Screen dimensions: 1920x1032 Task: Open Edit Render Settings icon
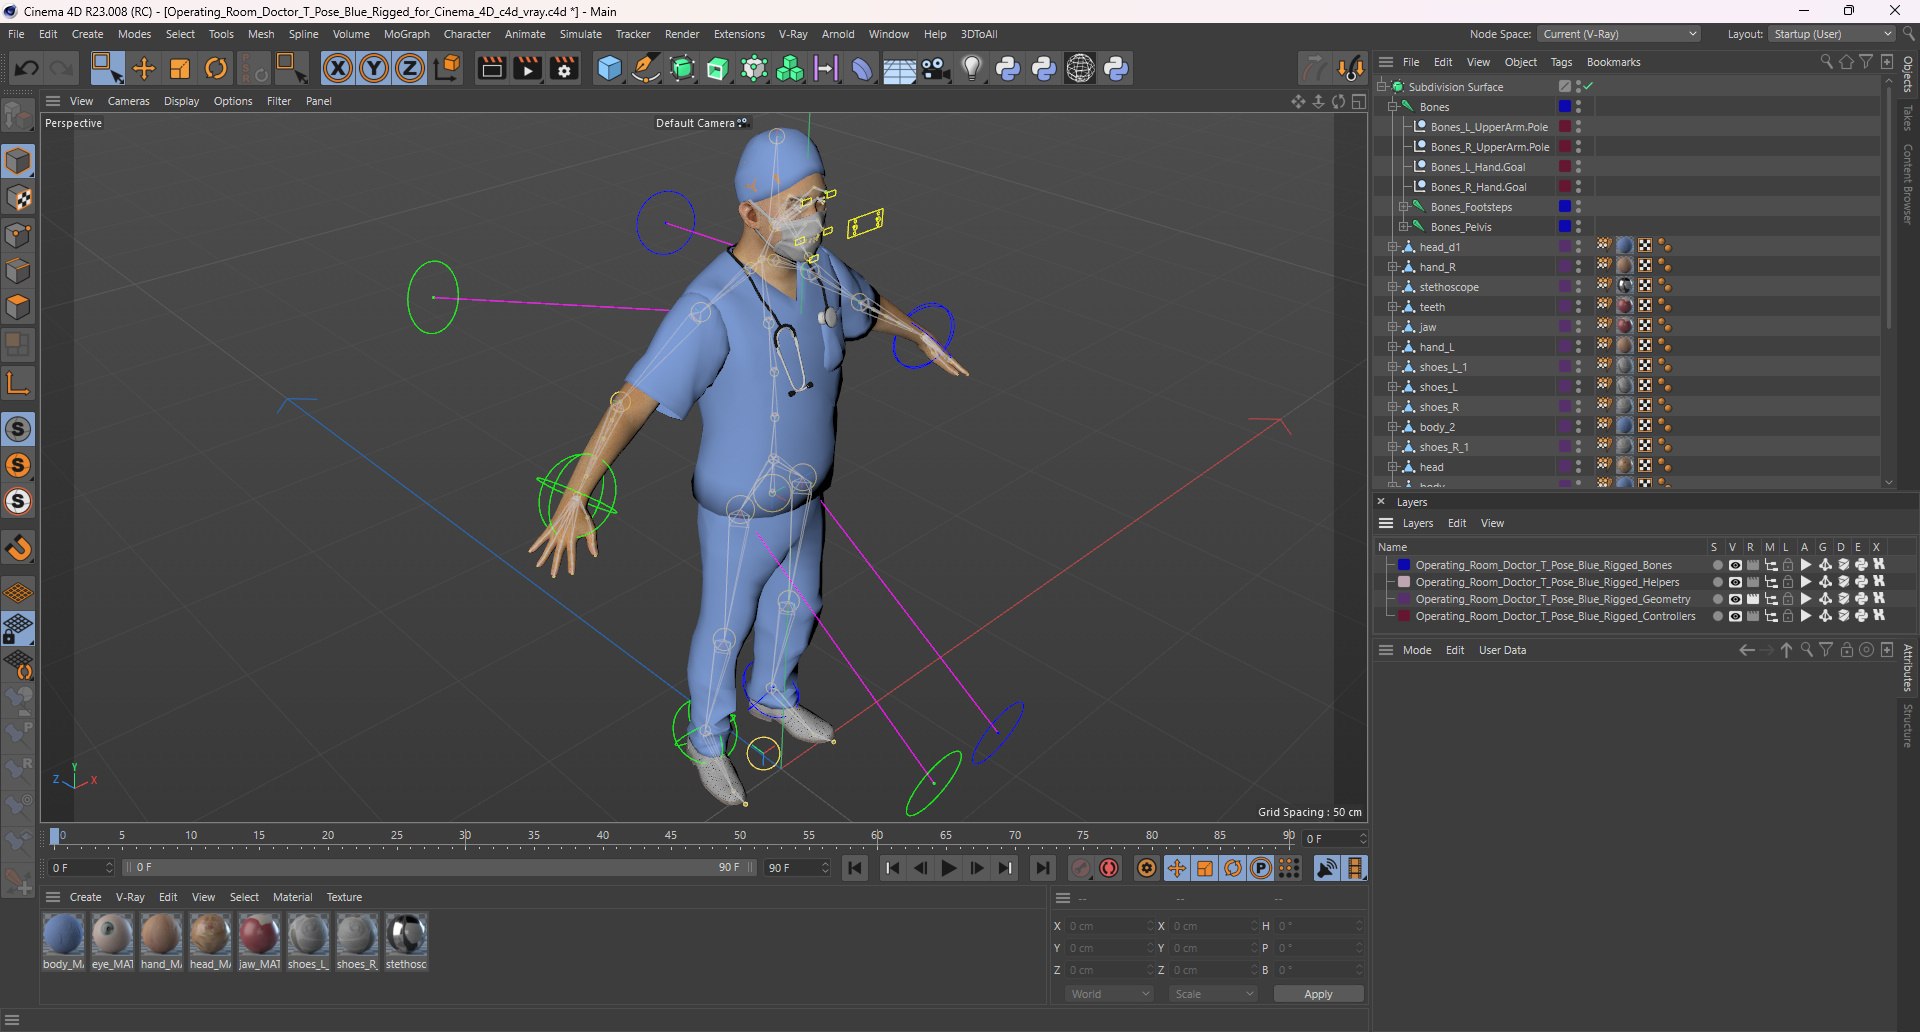coord(564,68)
